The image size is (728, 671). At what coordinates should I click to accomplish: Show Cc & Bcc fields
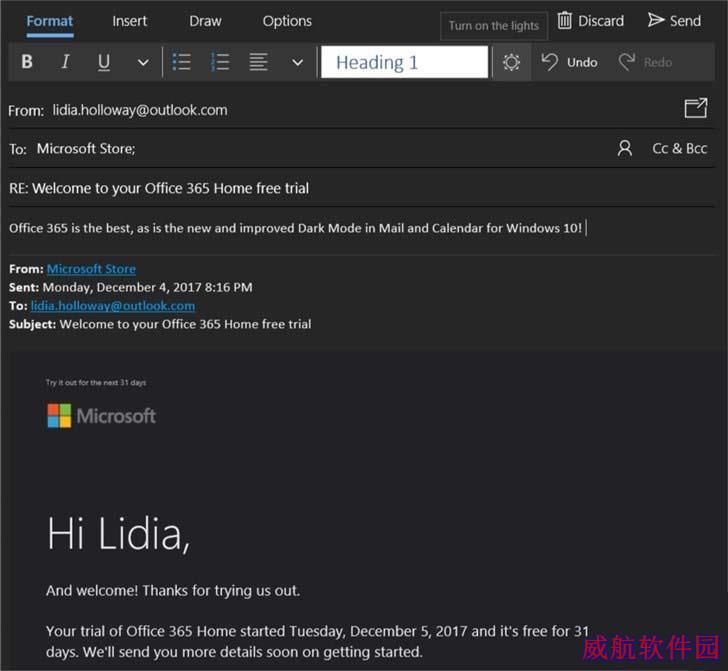[679, 149]
